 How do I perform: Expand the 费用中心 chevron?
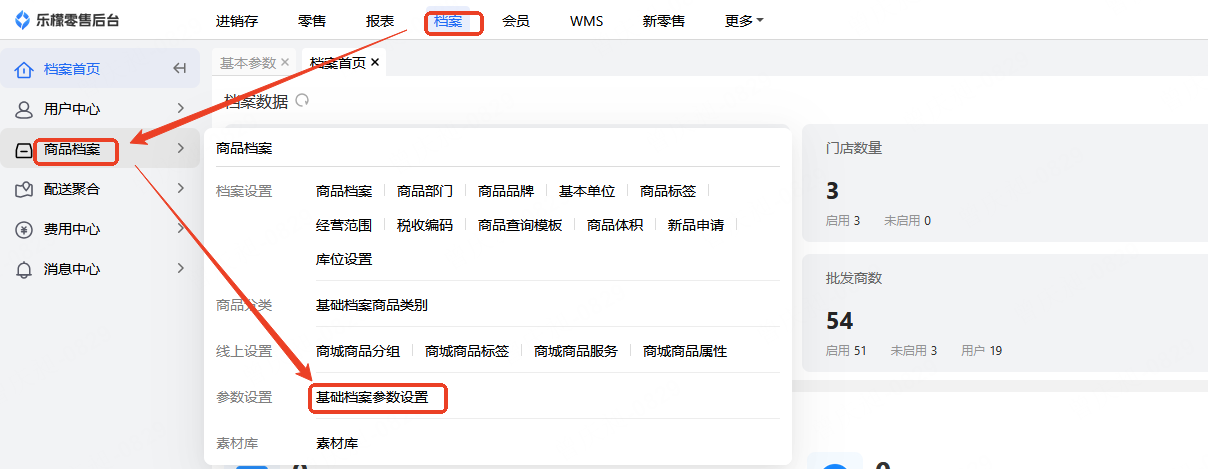[181, 228]
